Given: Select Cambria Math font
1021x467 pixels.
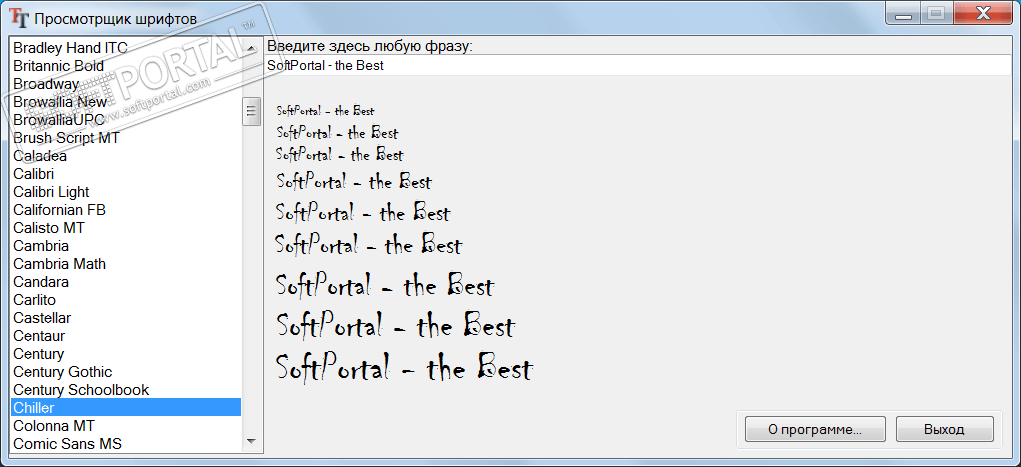Looking at the screenshot, I should pyautogui.click(x=126, y=264).
